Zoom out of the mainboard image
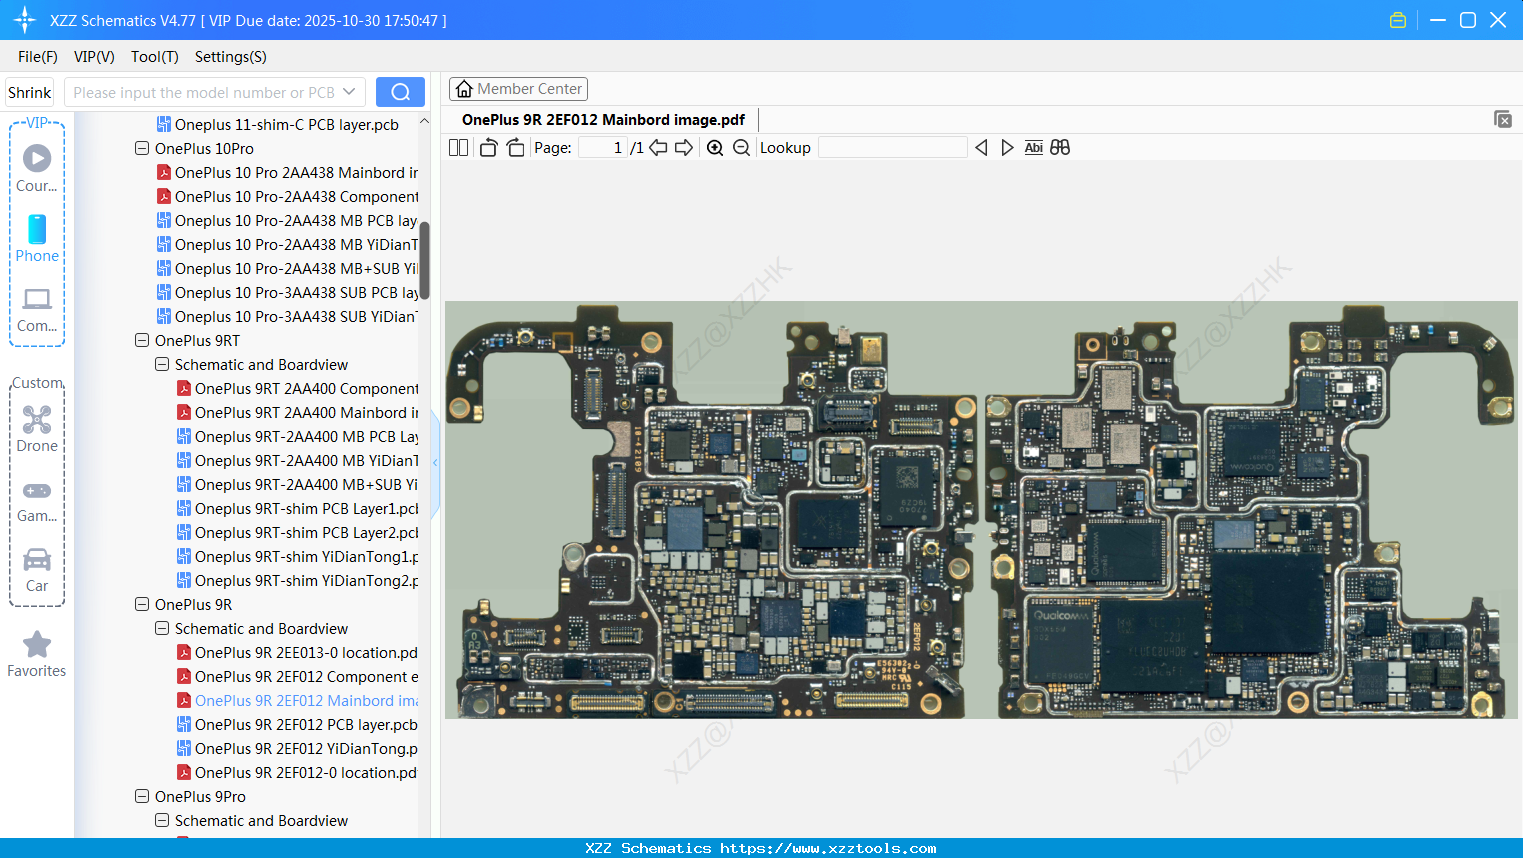This screenshot has height=858, width=1523. [740, 147]
